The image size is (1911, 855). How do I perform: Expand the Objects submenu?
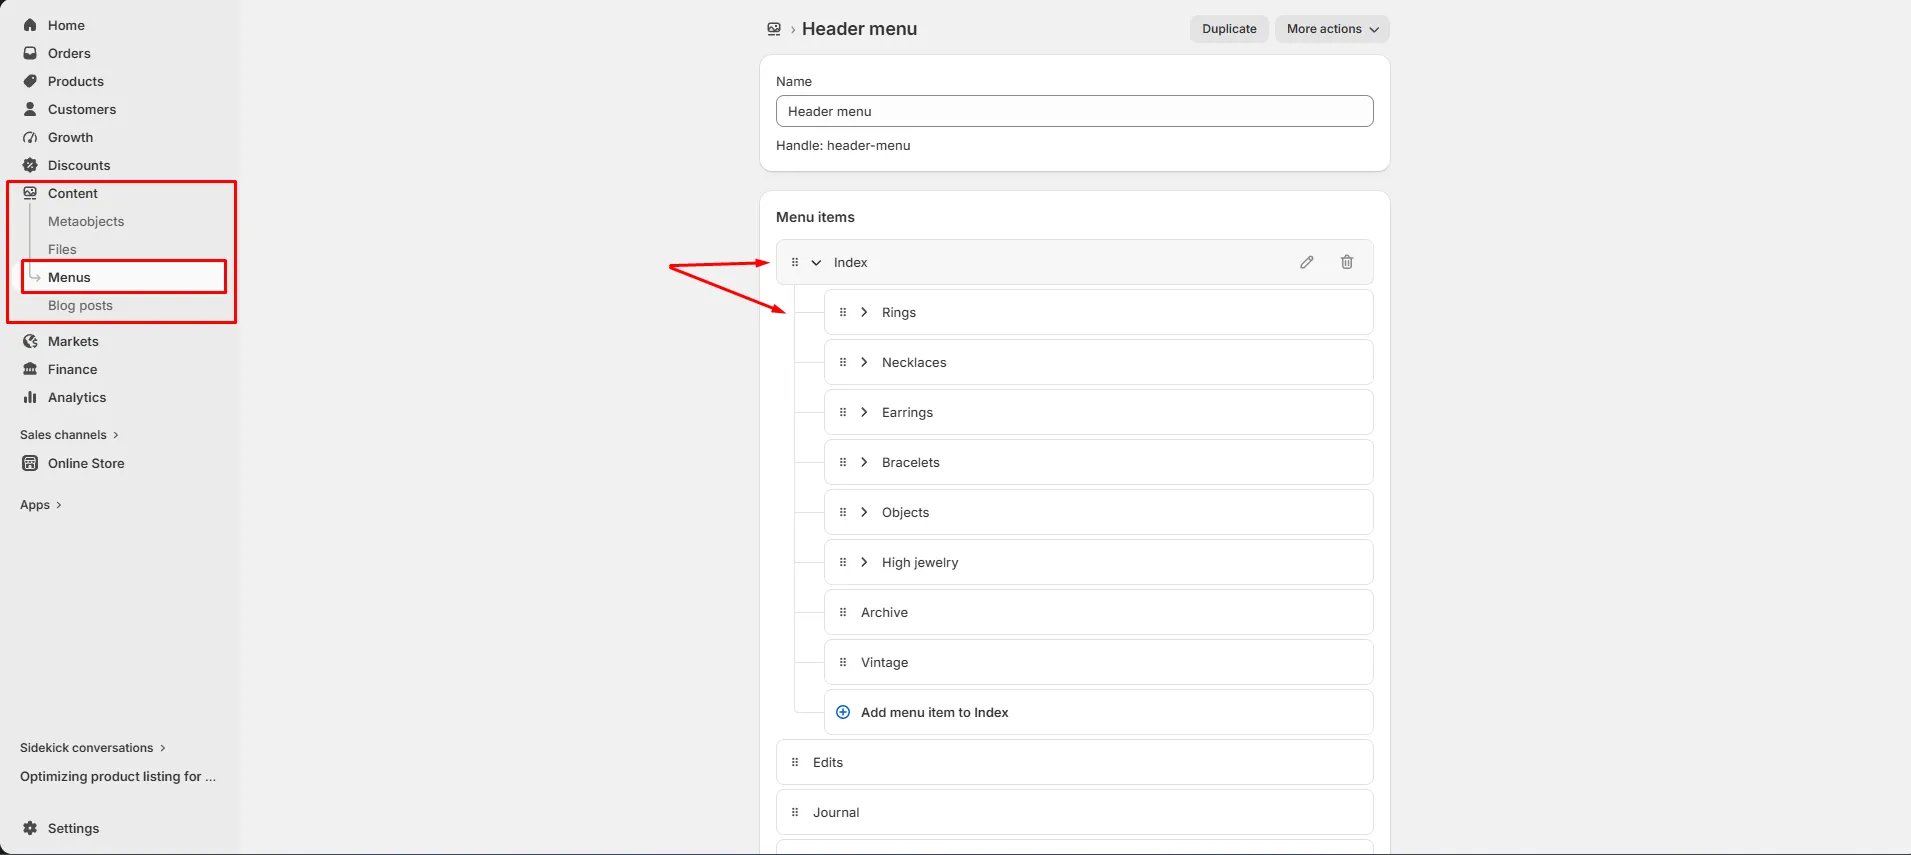(864, 512)
